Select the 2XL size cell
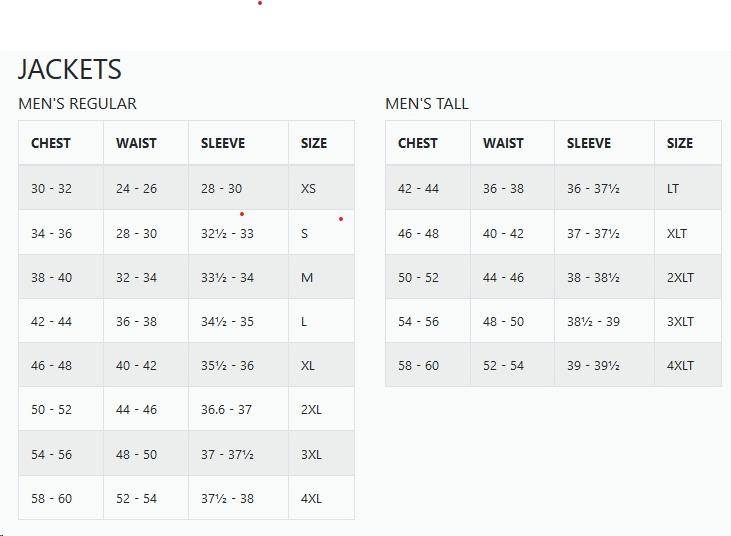 tap(311, 410)
